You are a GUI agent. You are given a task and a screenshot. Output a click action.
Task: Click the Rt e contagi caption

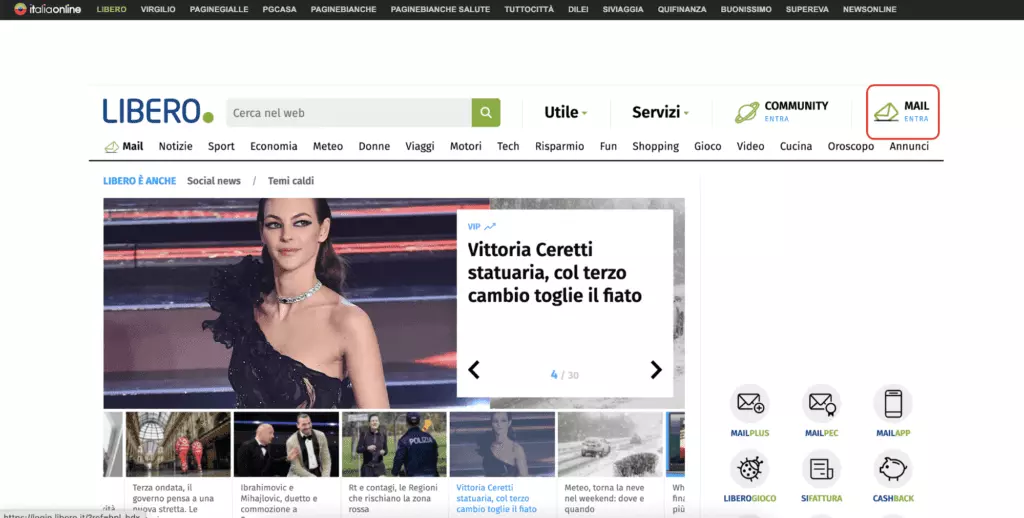click(x=393, y=498)
